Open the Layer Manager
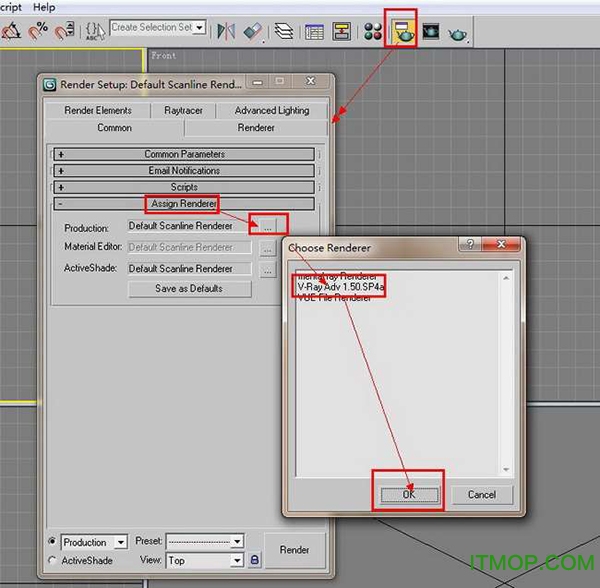This screenshot has width=600, height=588. (x=284, y=31)
